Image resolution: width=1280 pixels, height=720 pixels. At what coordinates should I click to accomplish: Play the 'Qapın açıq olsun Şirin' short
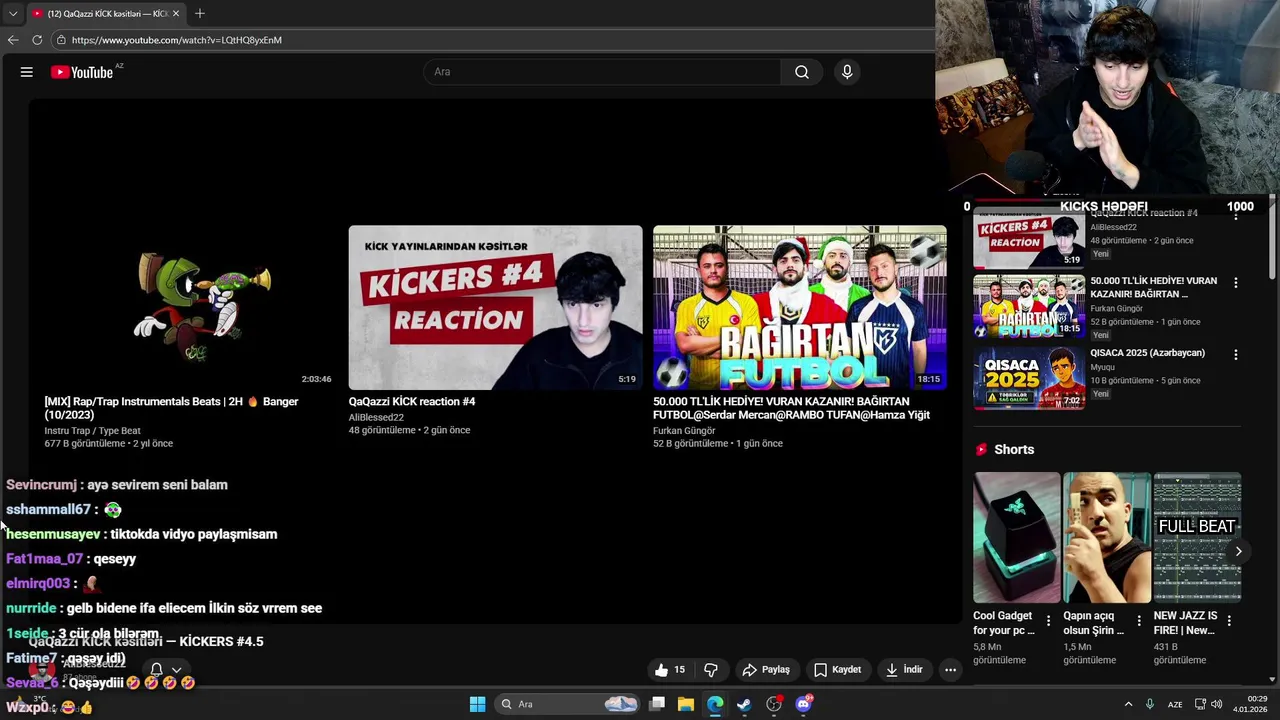pyautogui.click(x=1106, y=538)
